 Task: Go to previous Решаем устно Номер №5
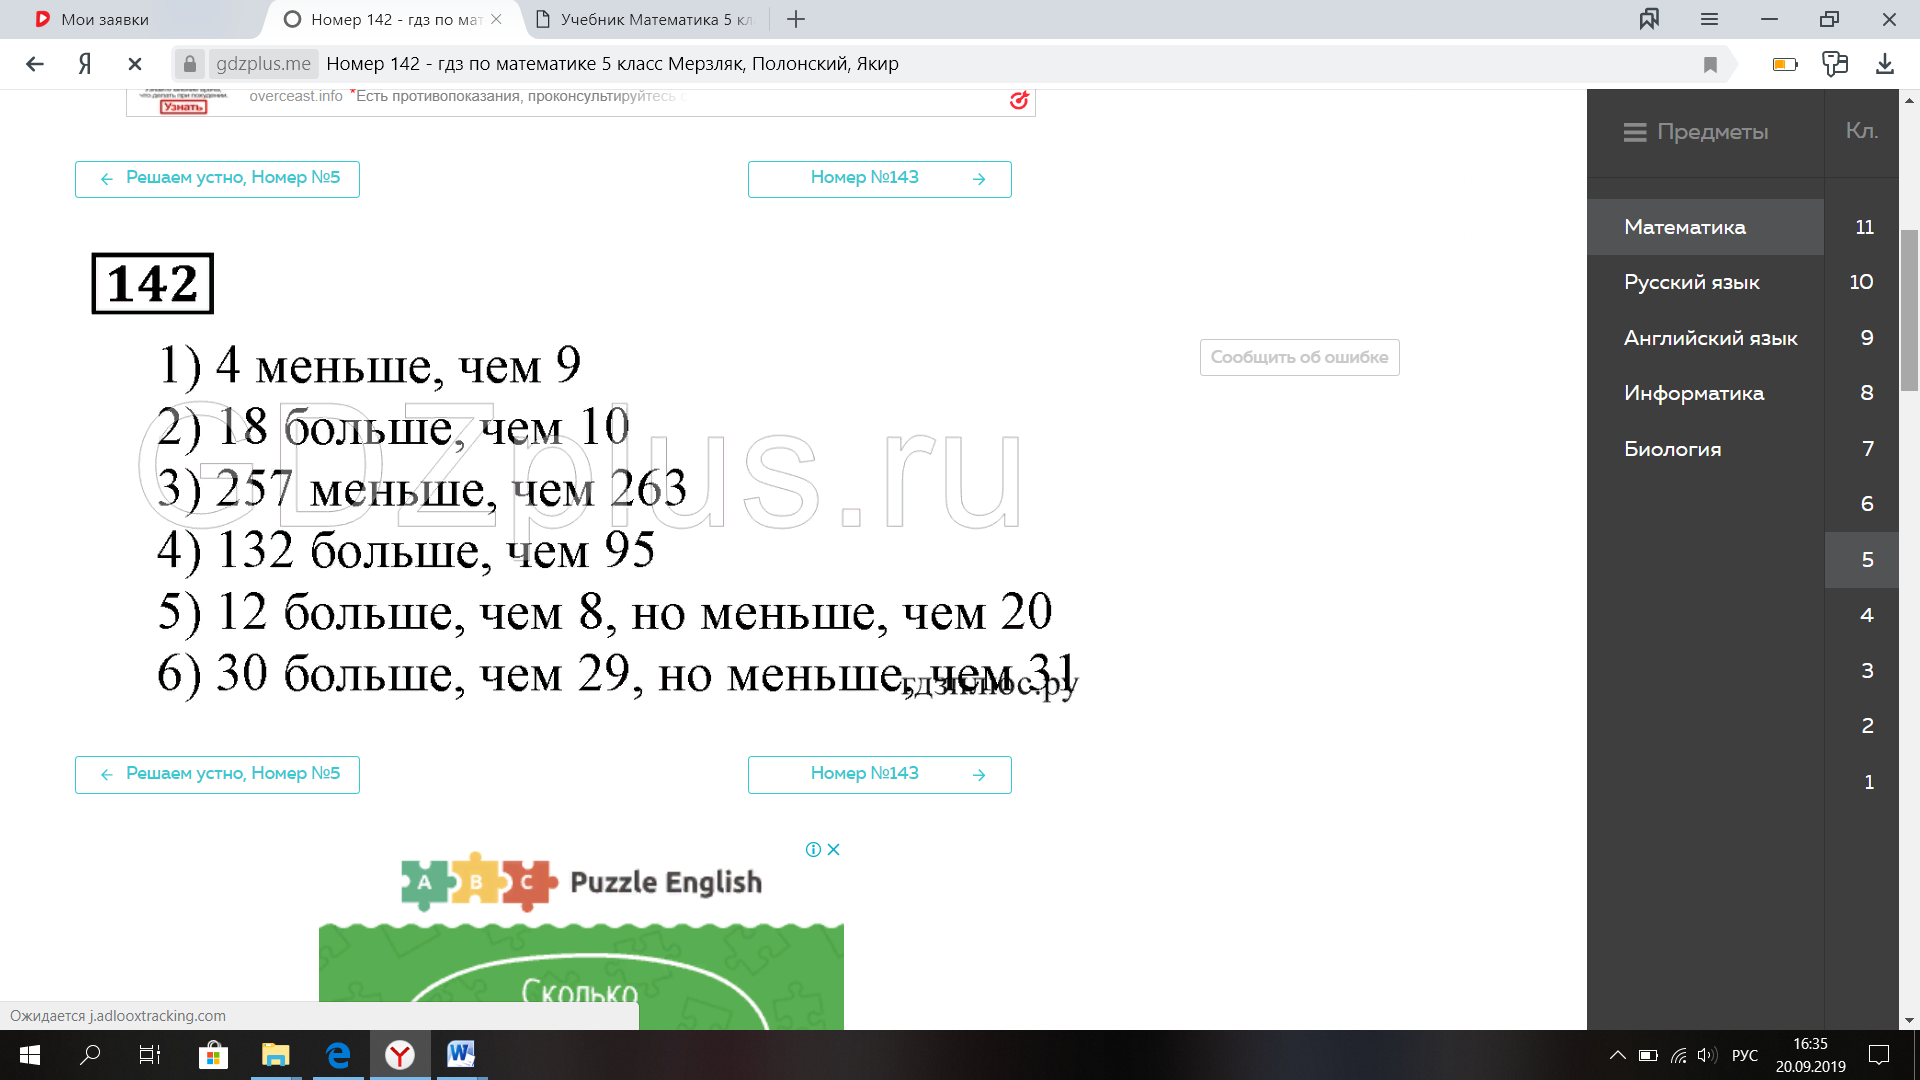217,178
